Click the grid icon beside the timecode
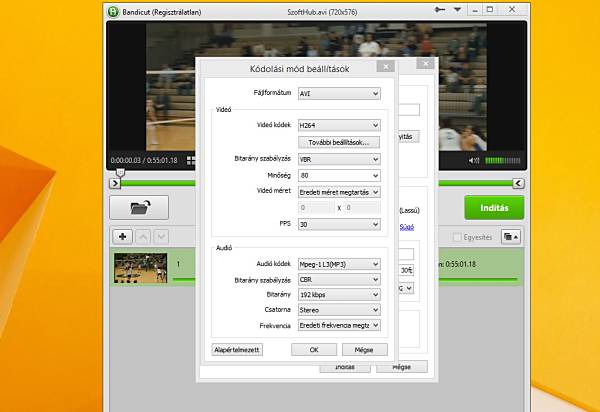This screenshot has width=600, height=412. [x=191, y=160]
